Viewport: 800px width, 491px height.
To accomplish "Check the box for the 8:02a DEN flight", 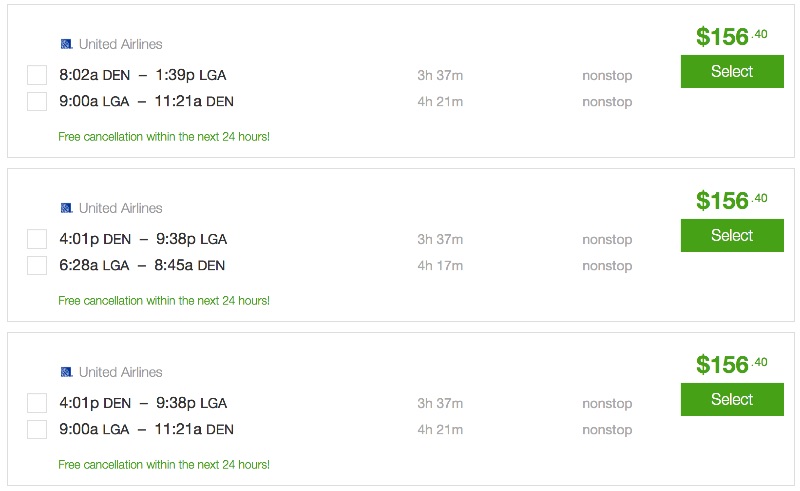I will pyautogui.click(x=37, y=75).
